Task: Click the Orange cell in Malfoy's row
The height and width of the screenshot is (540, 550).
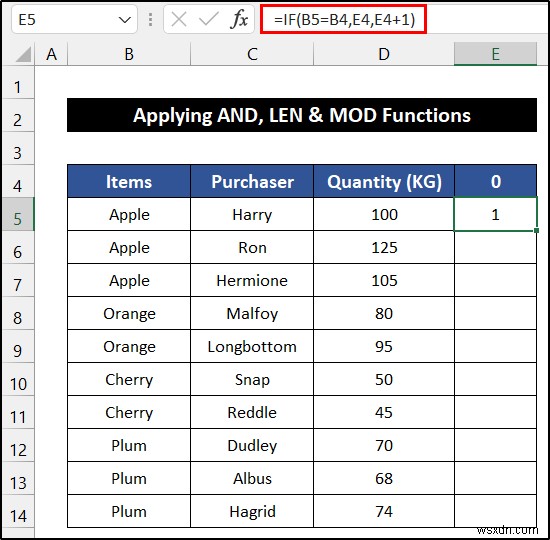Action: tap(129, 313)
